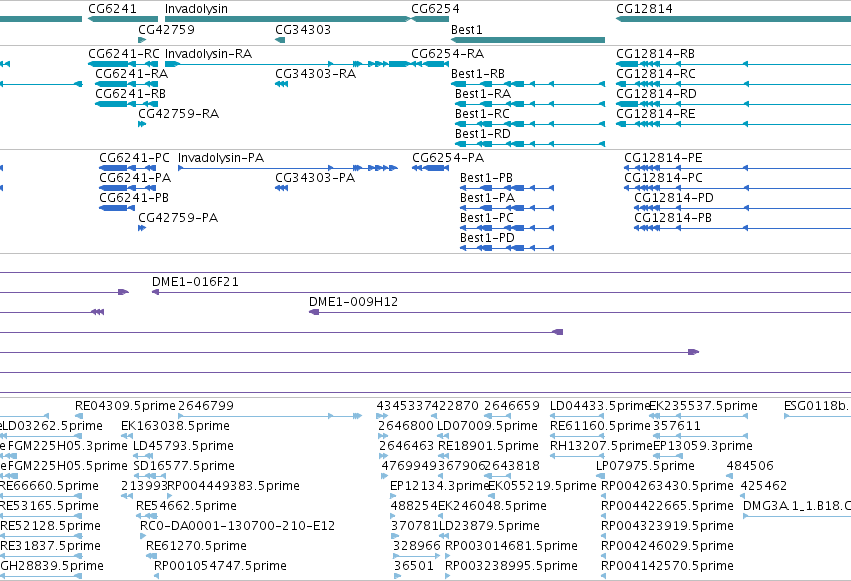Click EST LD45793.5prime
The height and width of the screenshot is (581, 851).
(183, 446)
